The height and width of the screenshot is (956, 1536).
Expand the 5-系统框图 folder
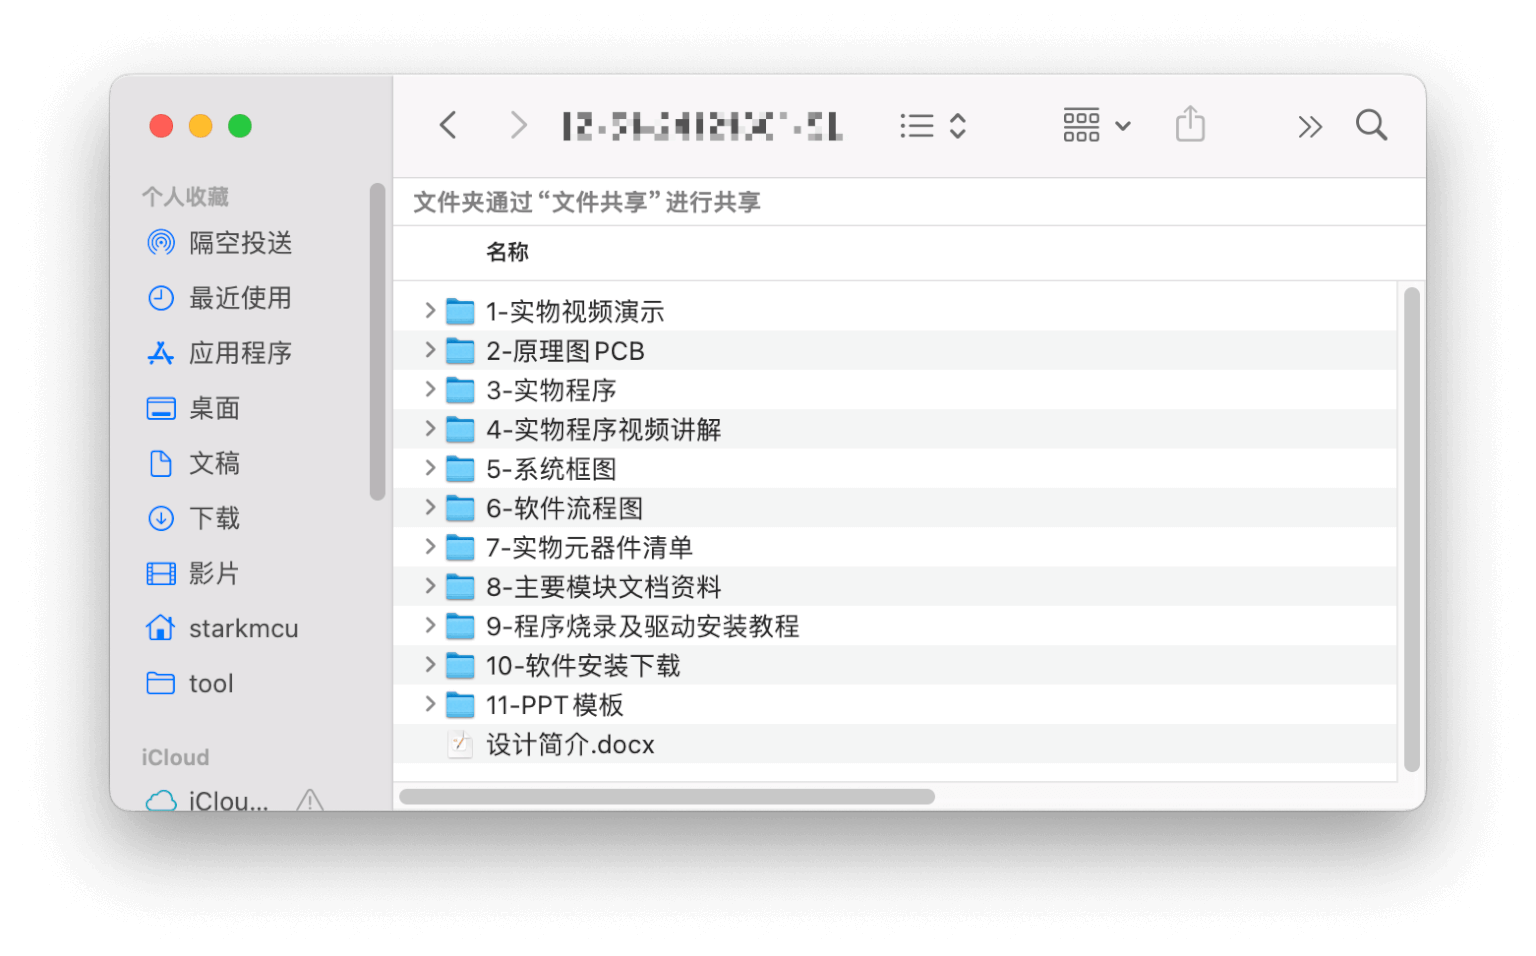point(430,468)
